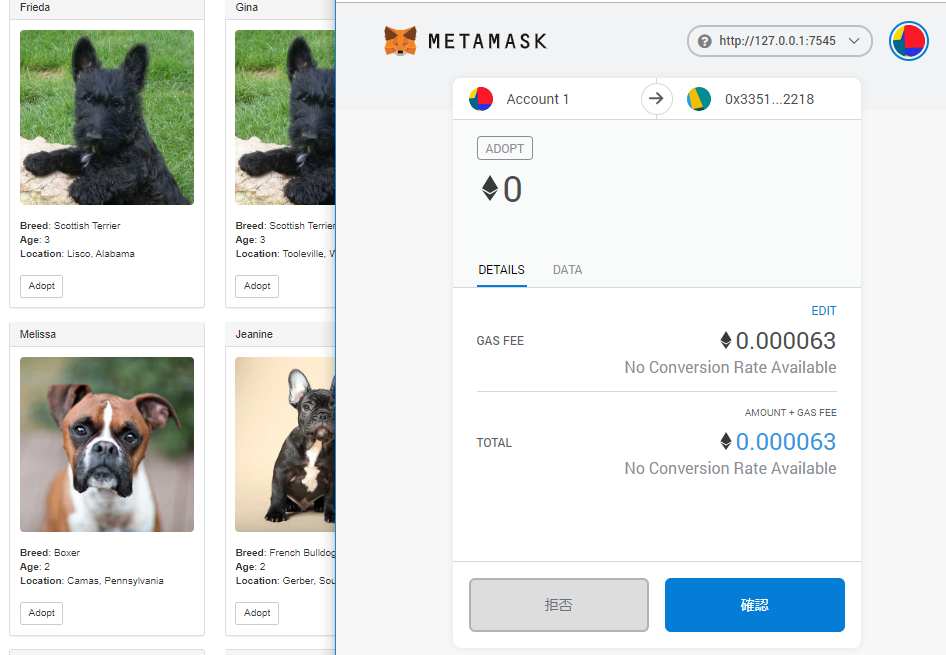Click the Ethereum icon beside amount 0
This screenshot has height=655, width=946.
pyautogui.click(x=490, y=188)
